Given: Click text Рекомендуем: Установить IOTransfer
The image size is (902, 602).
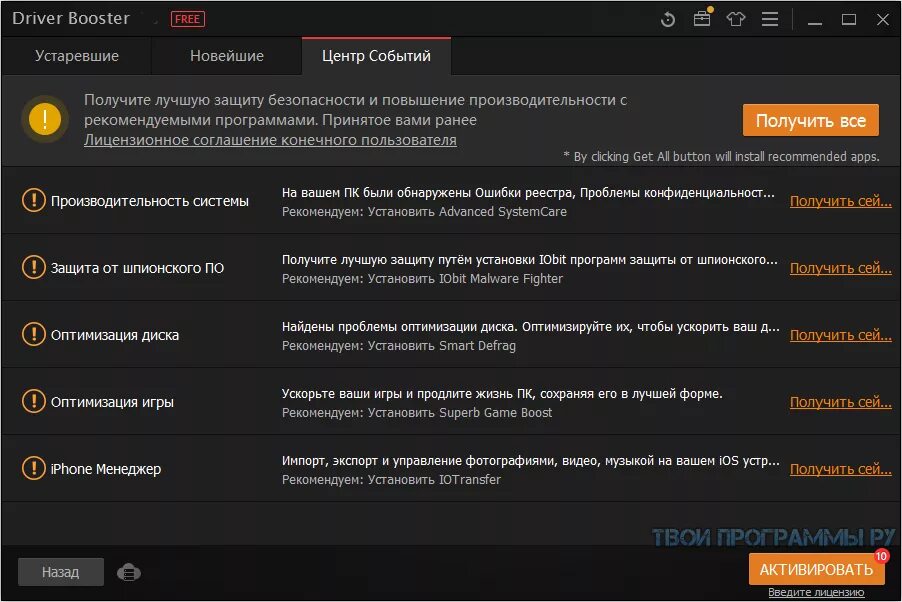Looking at the screenshot, I should pyautogui.click(x=391, y=479).
